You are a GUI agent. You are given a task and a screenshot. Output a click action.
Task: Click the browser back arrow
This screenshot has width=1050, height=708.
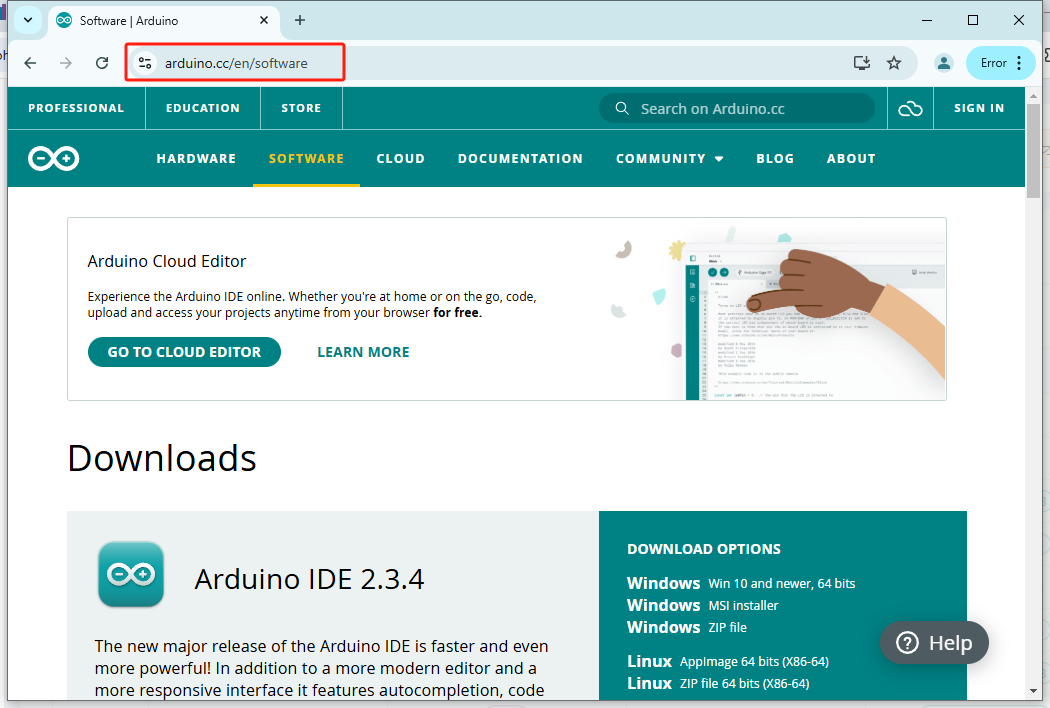[30, 63]
